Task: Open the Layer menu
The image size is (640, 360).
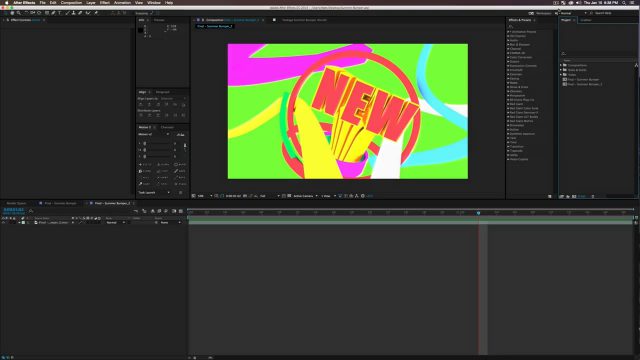Action: click(x=91, y=2)
